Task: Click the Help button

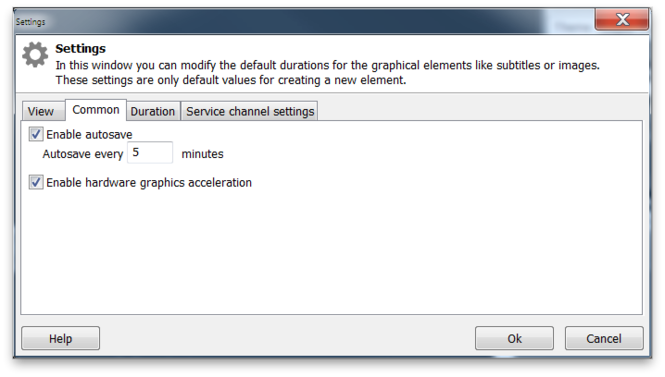Action: [x=61, y=338]
